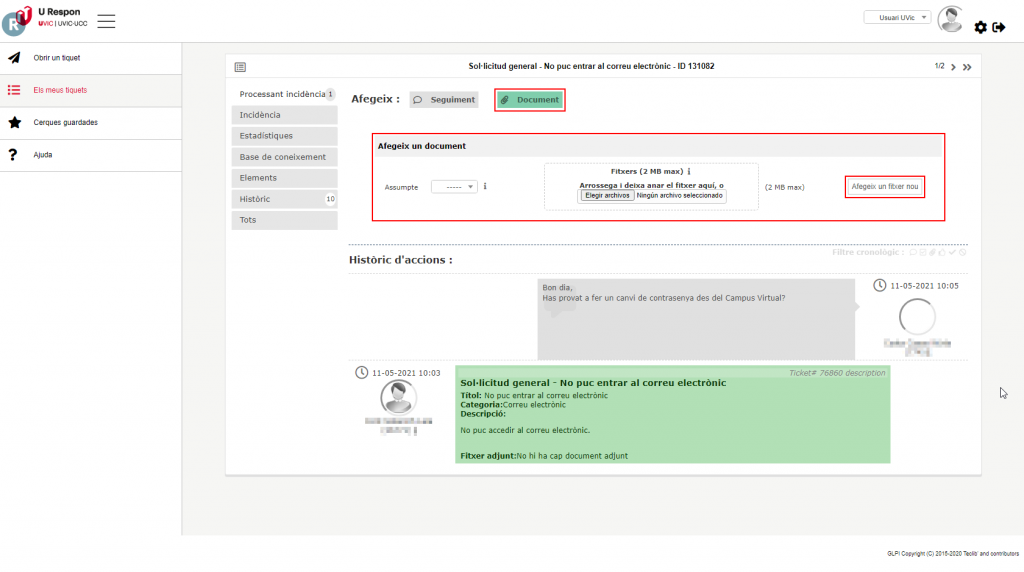
Task: Switch to the Històric tab
Action: 255,199
